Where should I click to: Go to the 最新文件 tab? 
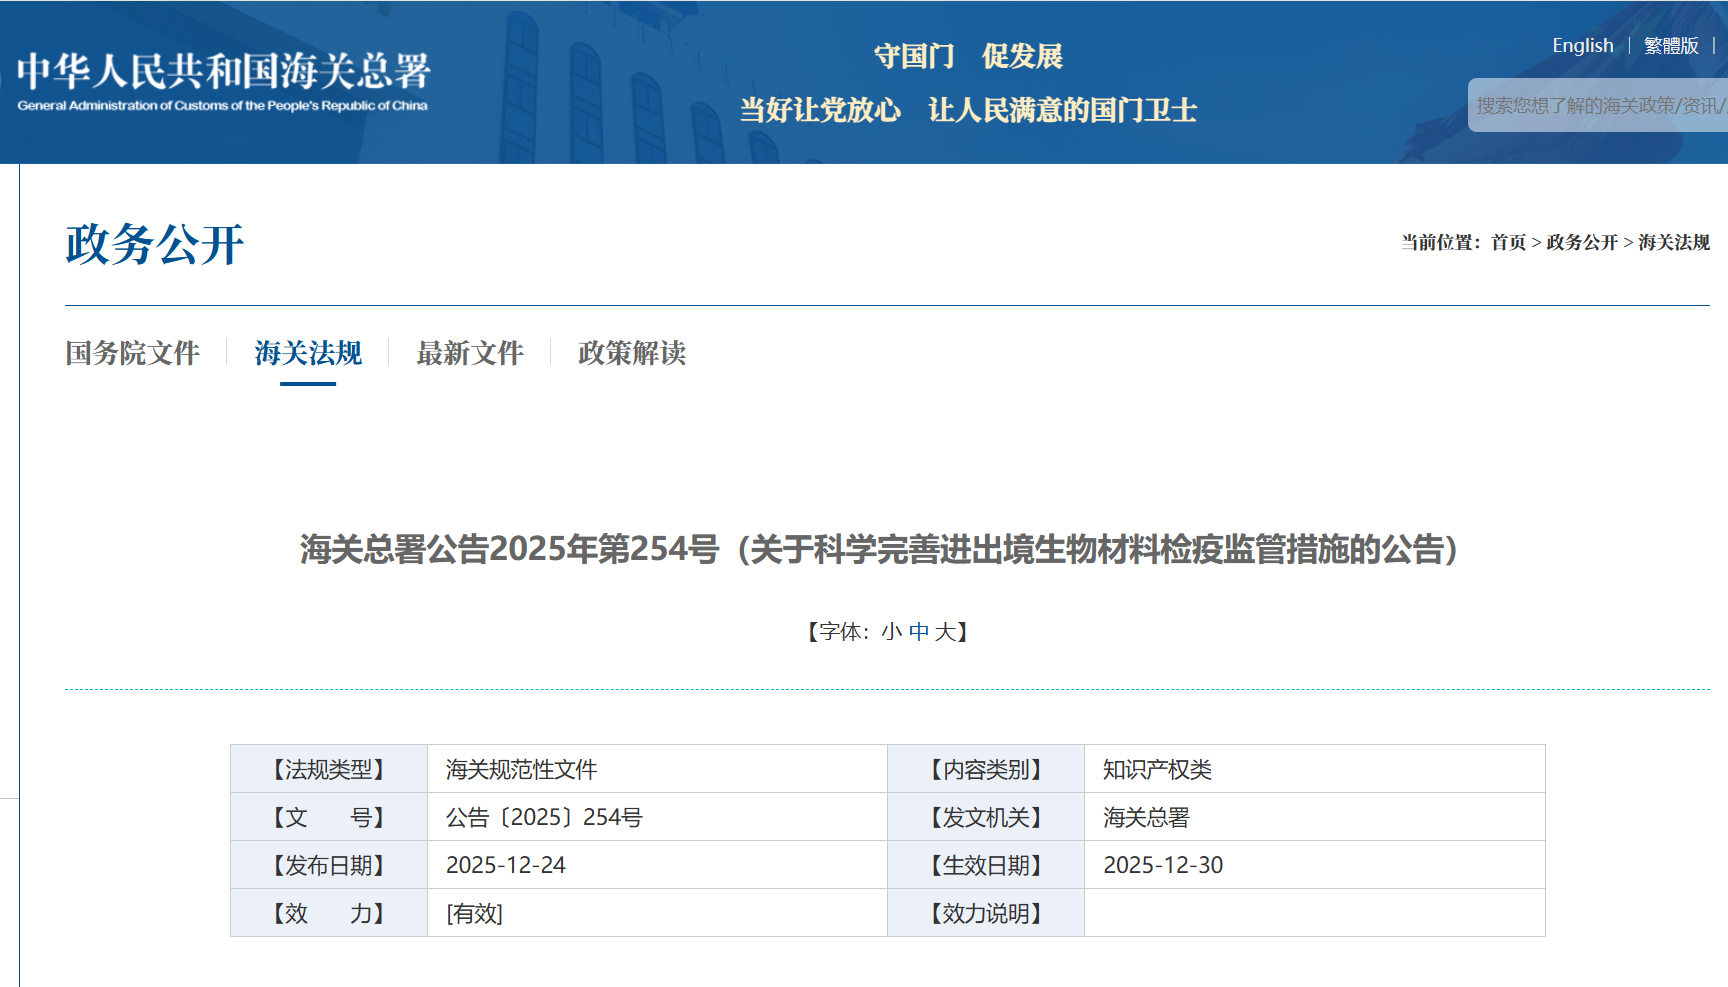pos(470,353)
